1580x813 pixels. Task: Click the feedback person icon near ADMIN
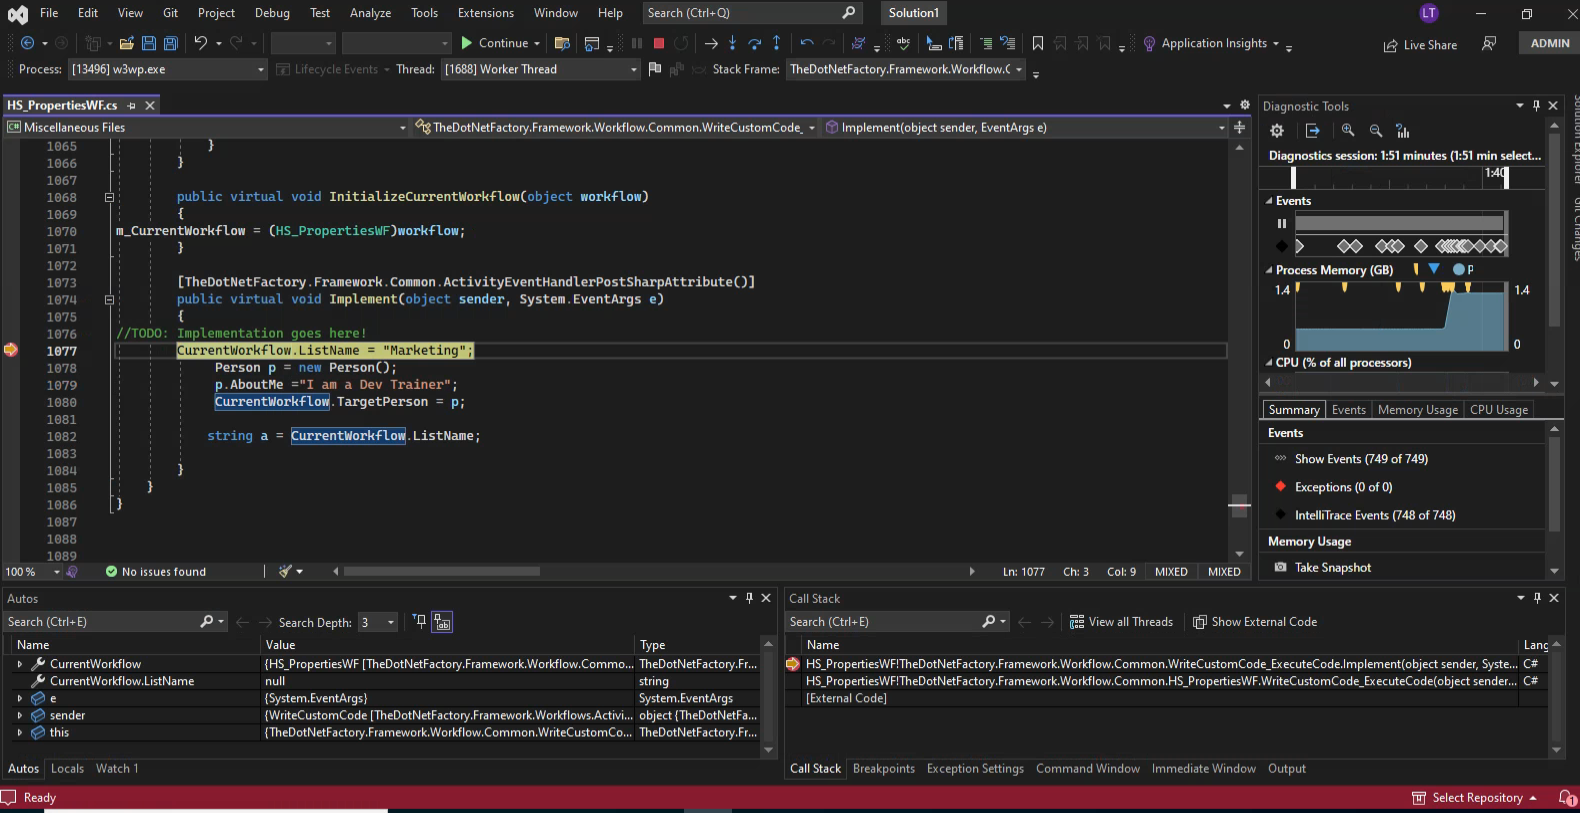[x=1489, y=43]
